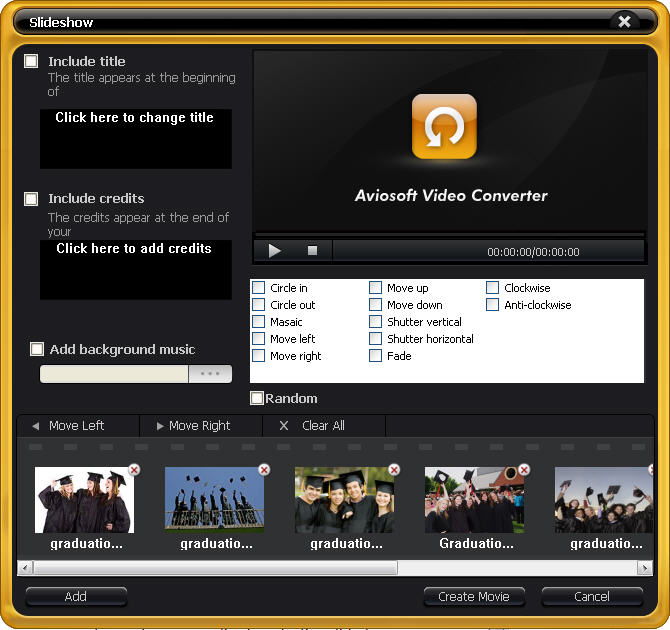This screenshot has height=630, width=670.
Task: Click the Clear All X icon
Action: click(x=284, y=426)
